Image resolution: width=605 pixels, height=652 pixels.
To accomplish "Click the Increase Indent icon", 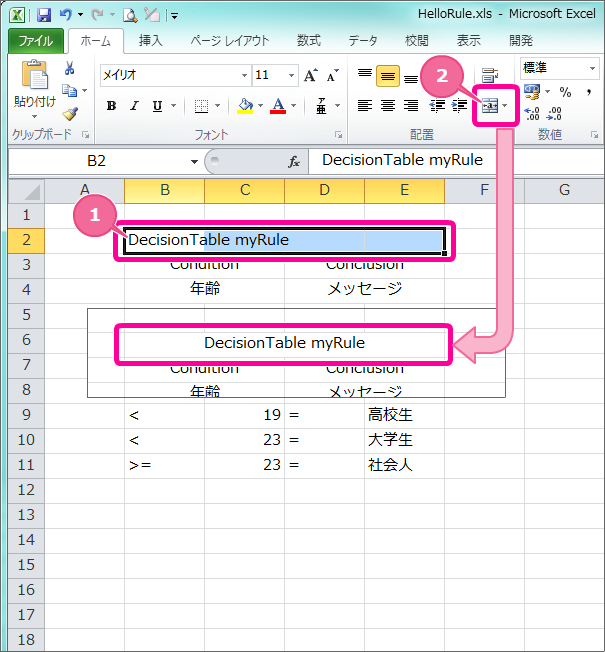I will (x=459, y=106).
